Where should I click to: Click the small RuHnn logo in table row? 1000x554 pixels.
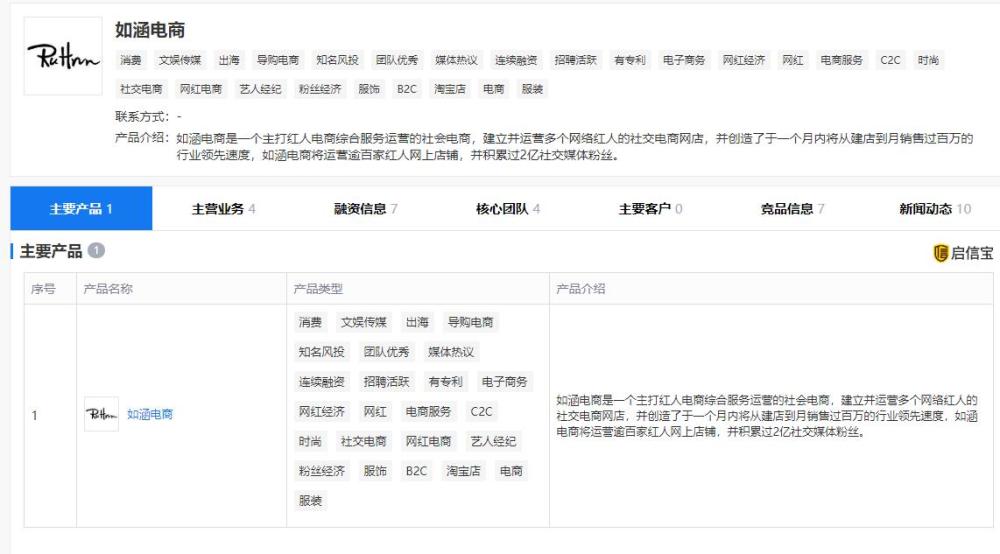click(101, 414)
